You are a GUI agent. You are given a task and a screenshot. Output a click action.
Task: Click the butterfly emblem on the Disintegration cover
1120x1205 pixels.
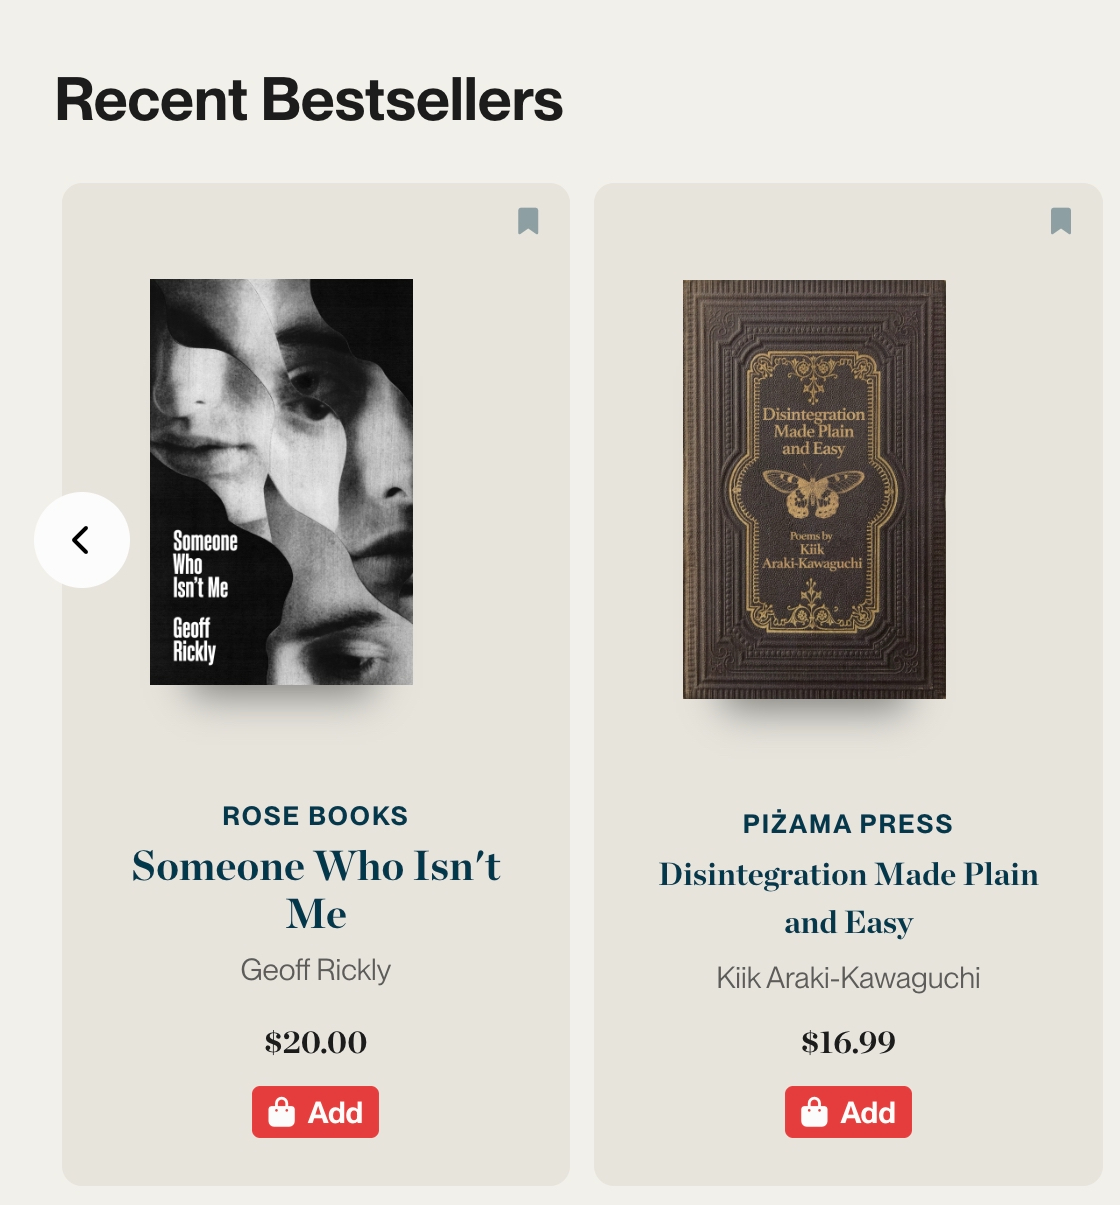point(813,490)
